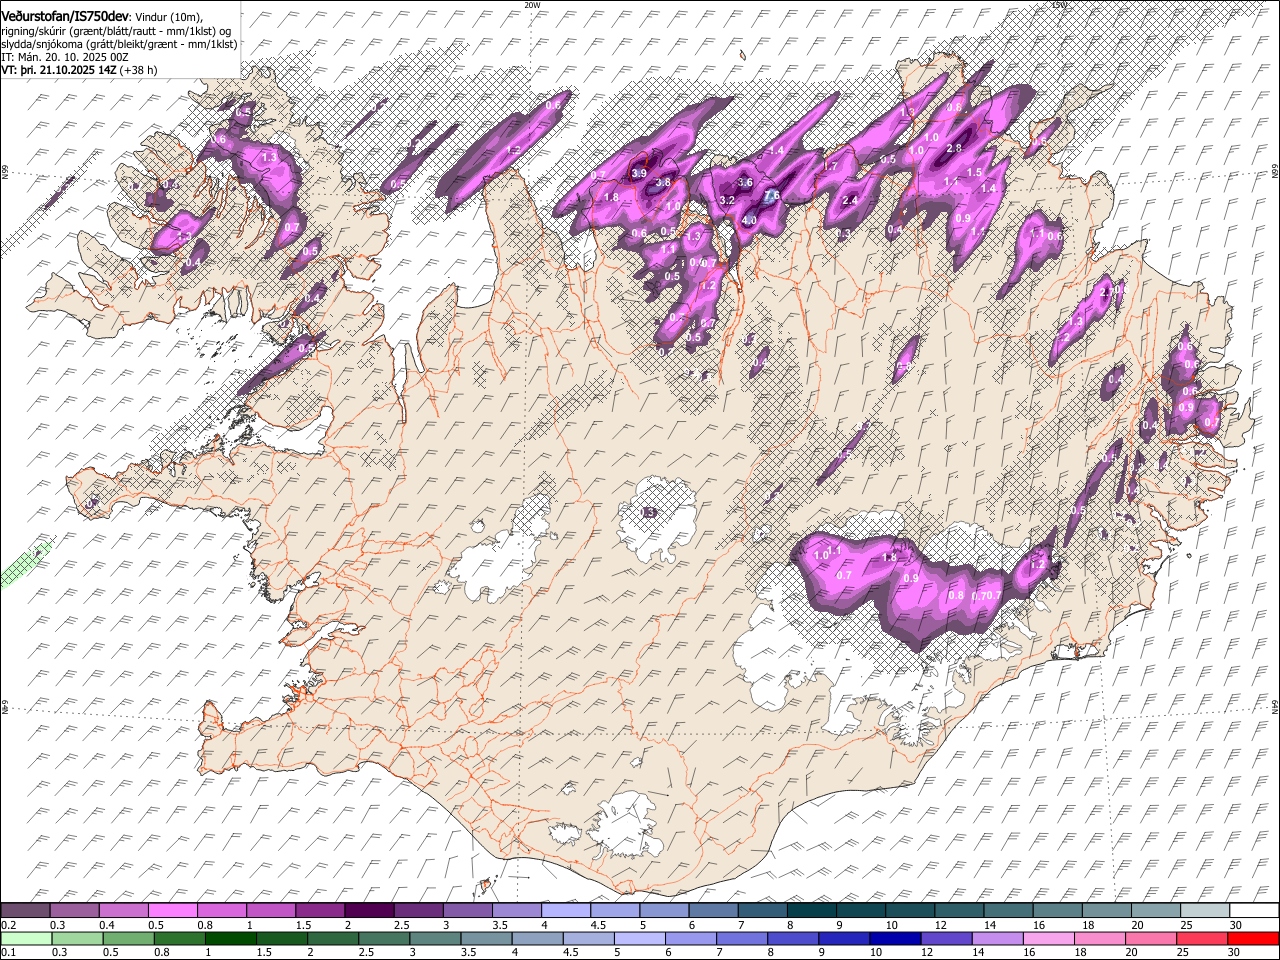Select the '3.9' snowfall value label

pyautogui.click(x=640, y=174)
